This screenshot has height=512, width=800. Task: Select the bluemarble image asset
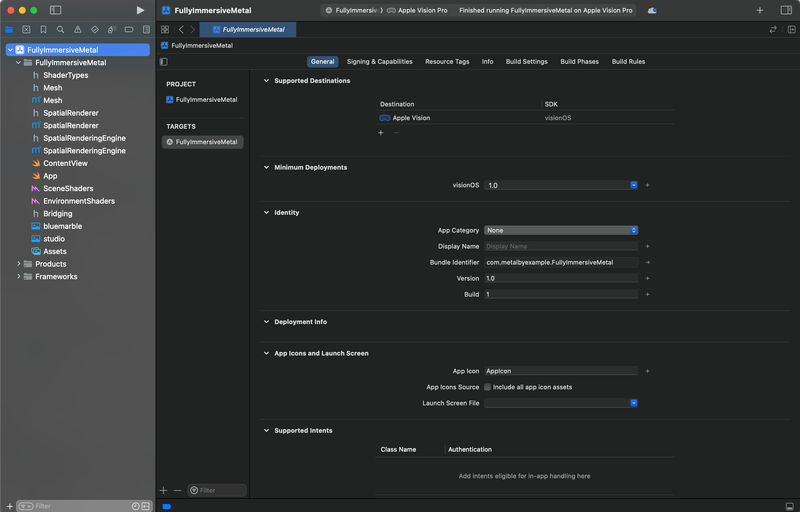pyautogui.click(x=62, y=226)
